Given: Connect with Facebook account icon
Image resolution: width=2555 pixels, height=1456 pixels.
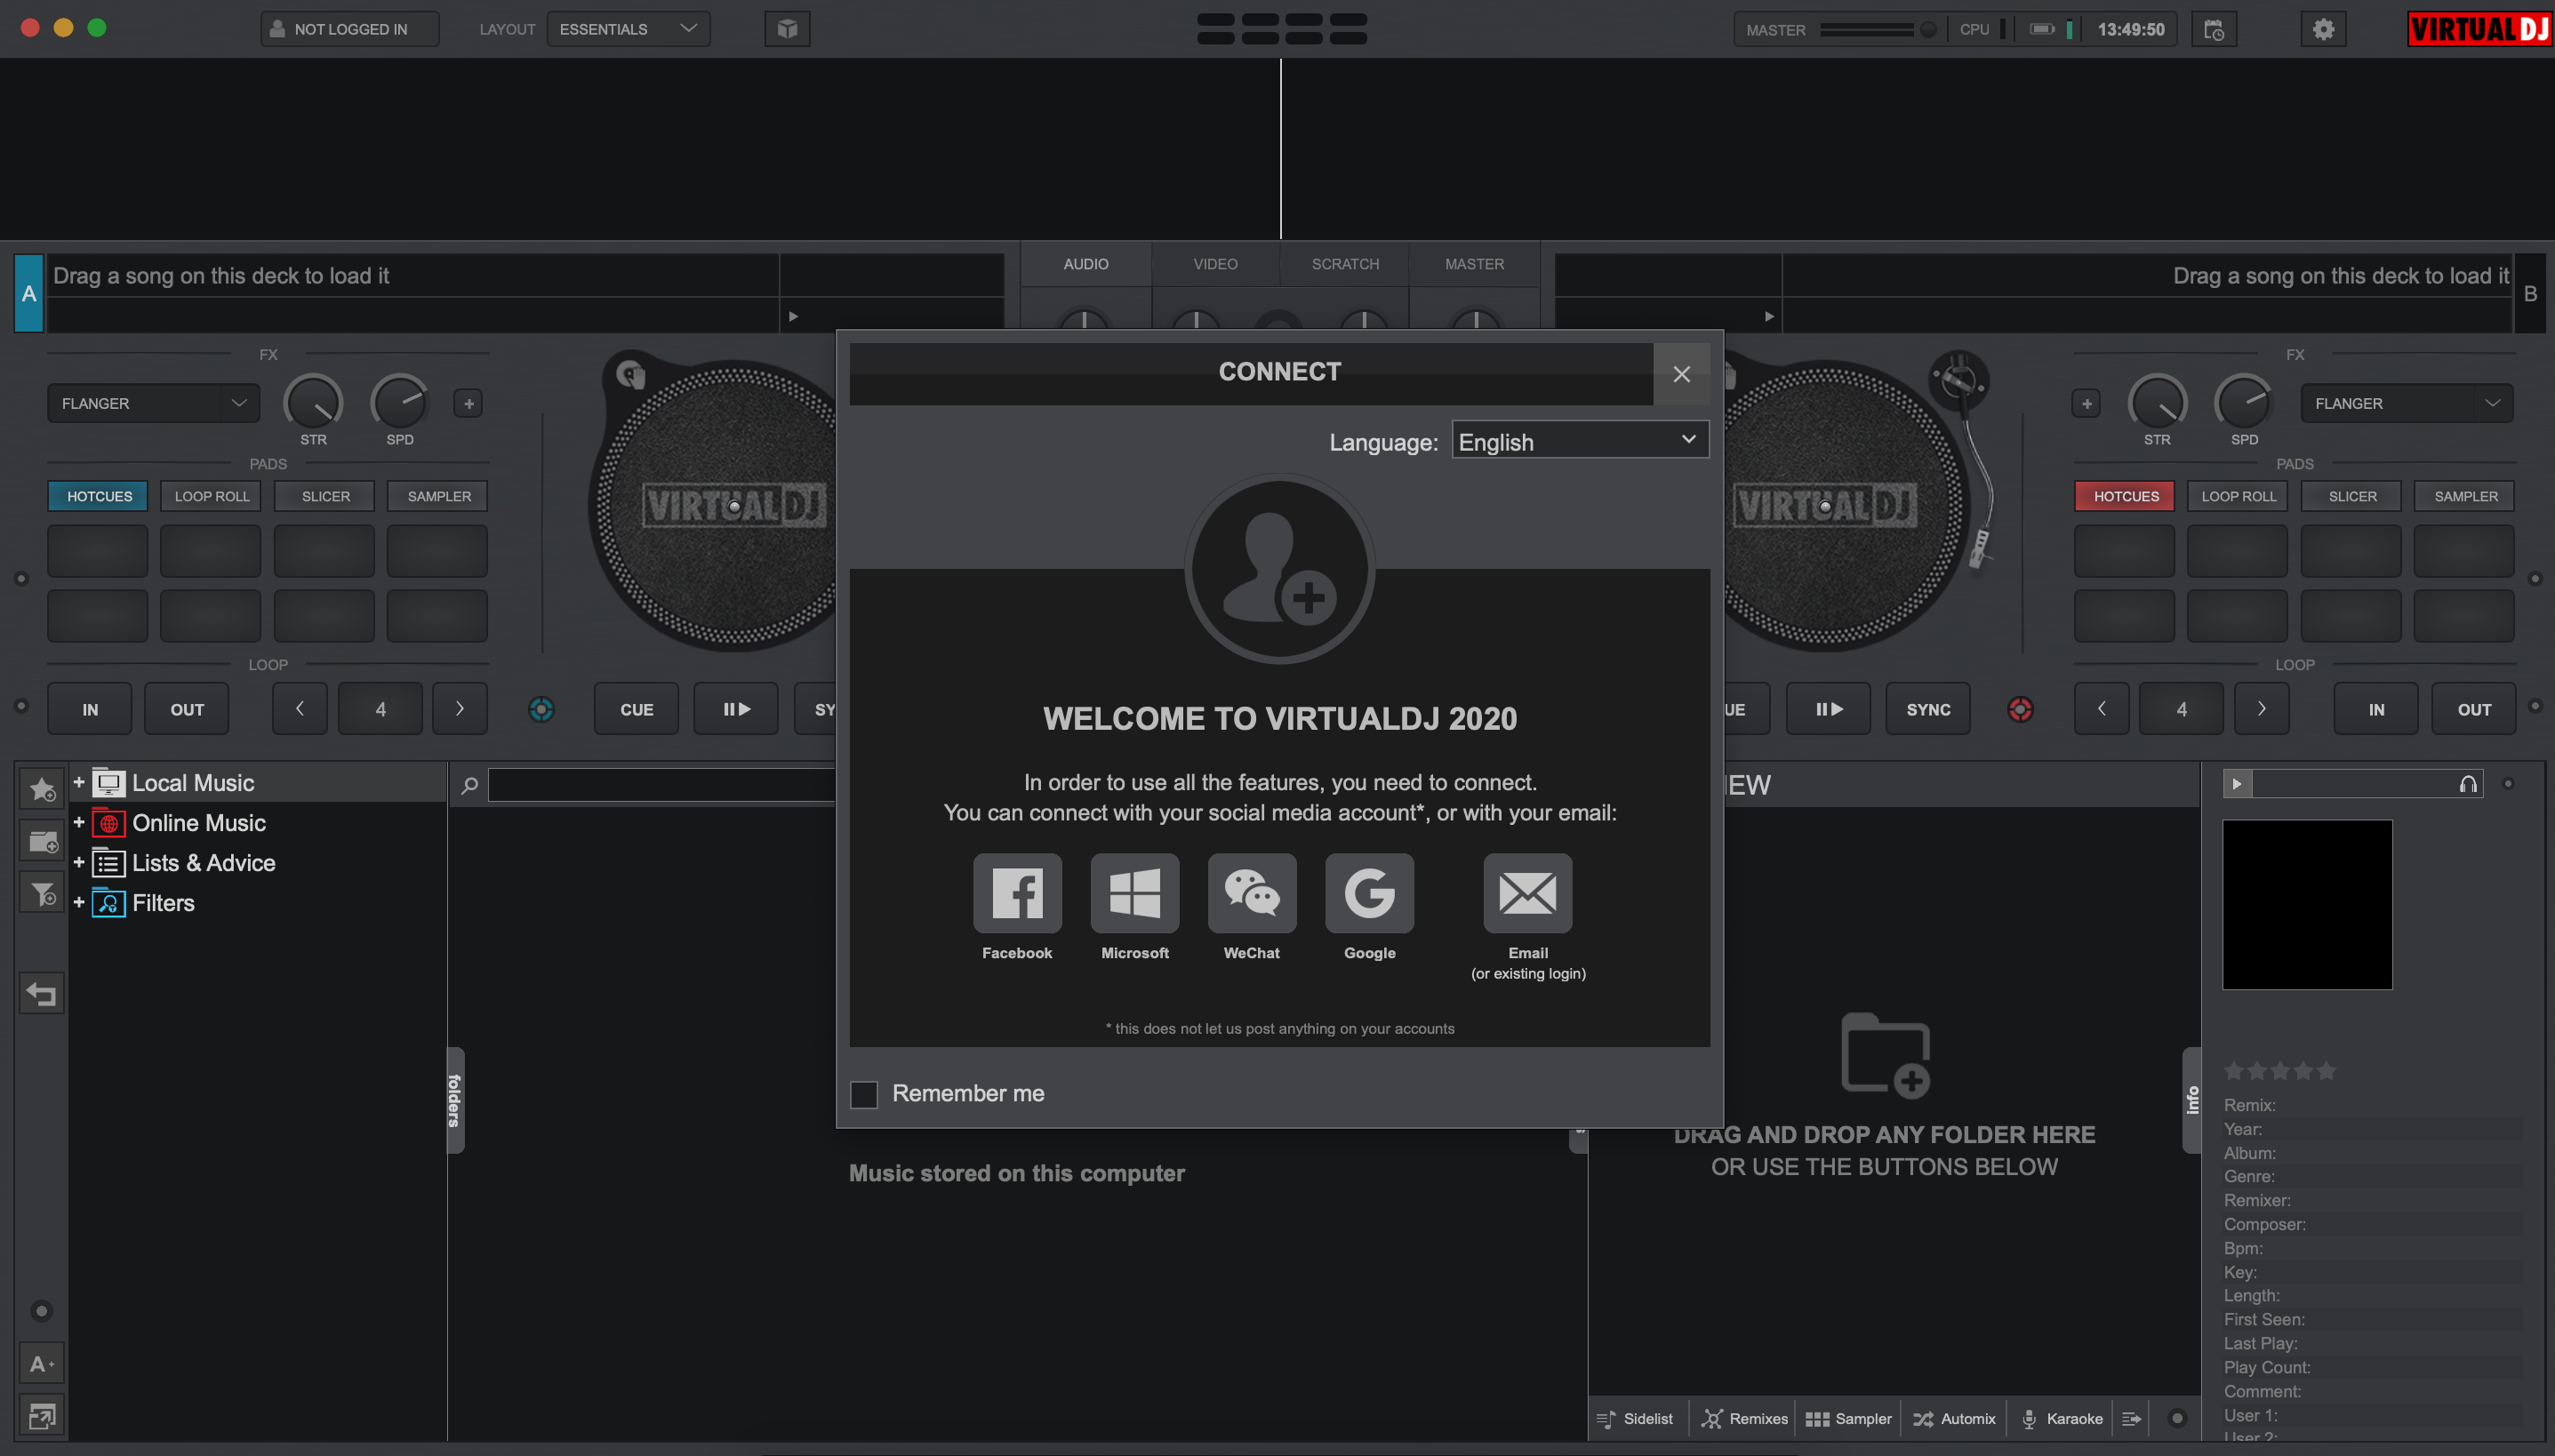Looking at the screenshot, I should pyautogui.click(x=1017, y=892).
